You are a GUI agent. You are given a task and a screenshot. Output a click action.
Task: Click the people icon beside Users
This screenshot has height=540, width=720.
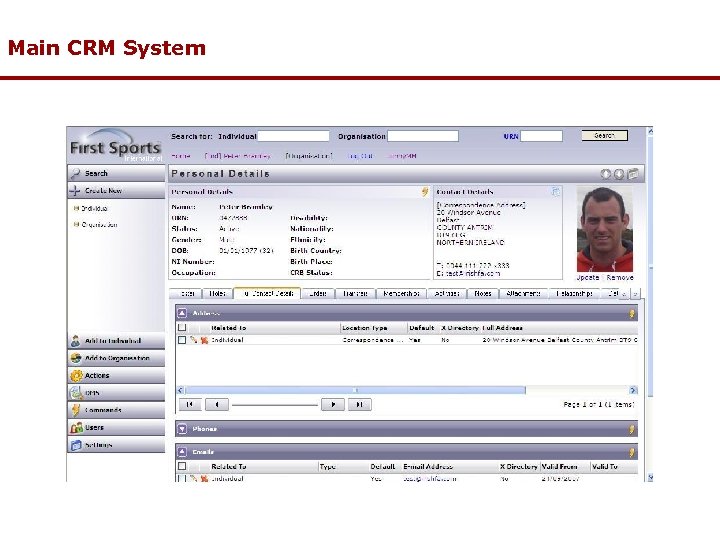[x=76, y=428]
